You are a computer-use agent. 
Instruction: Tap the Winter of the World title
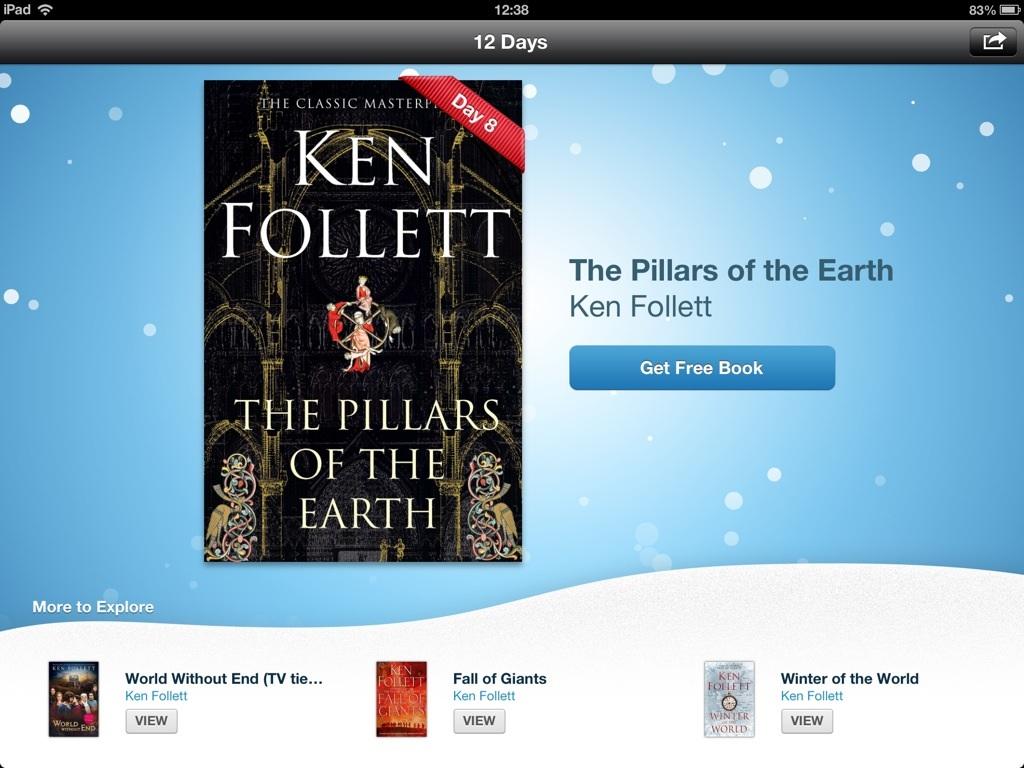[x=850, y=679]
